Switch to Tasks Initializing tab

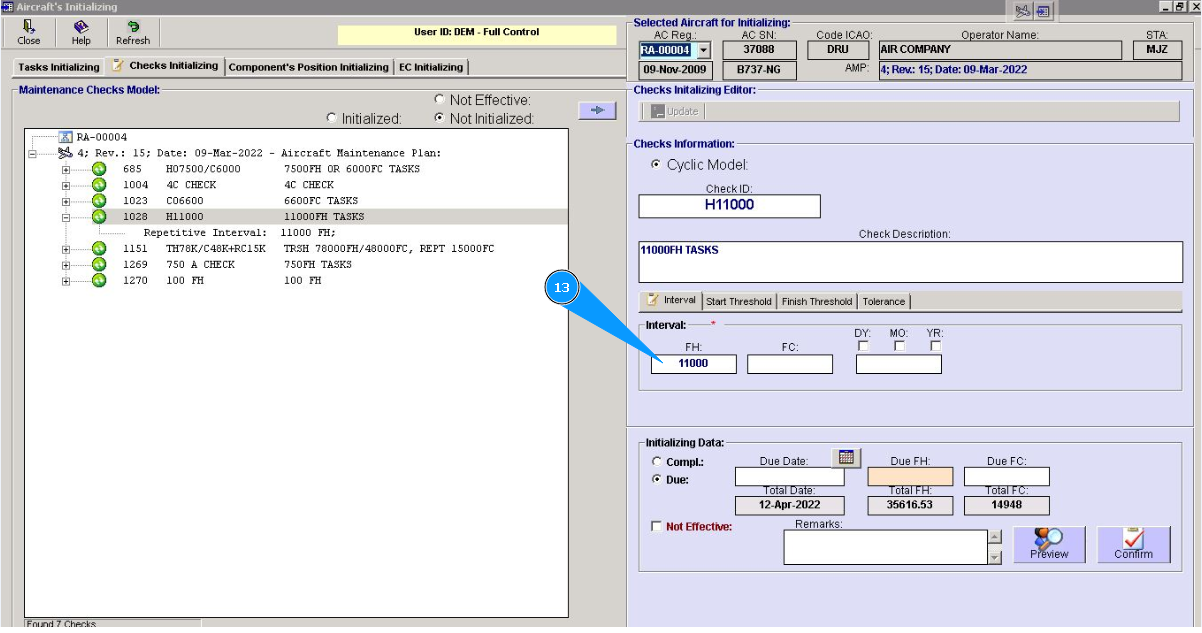point(59,67)
